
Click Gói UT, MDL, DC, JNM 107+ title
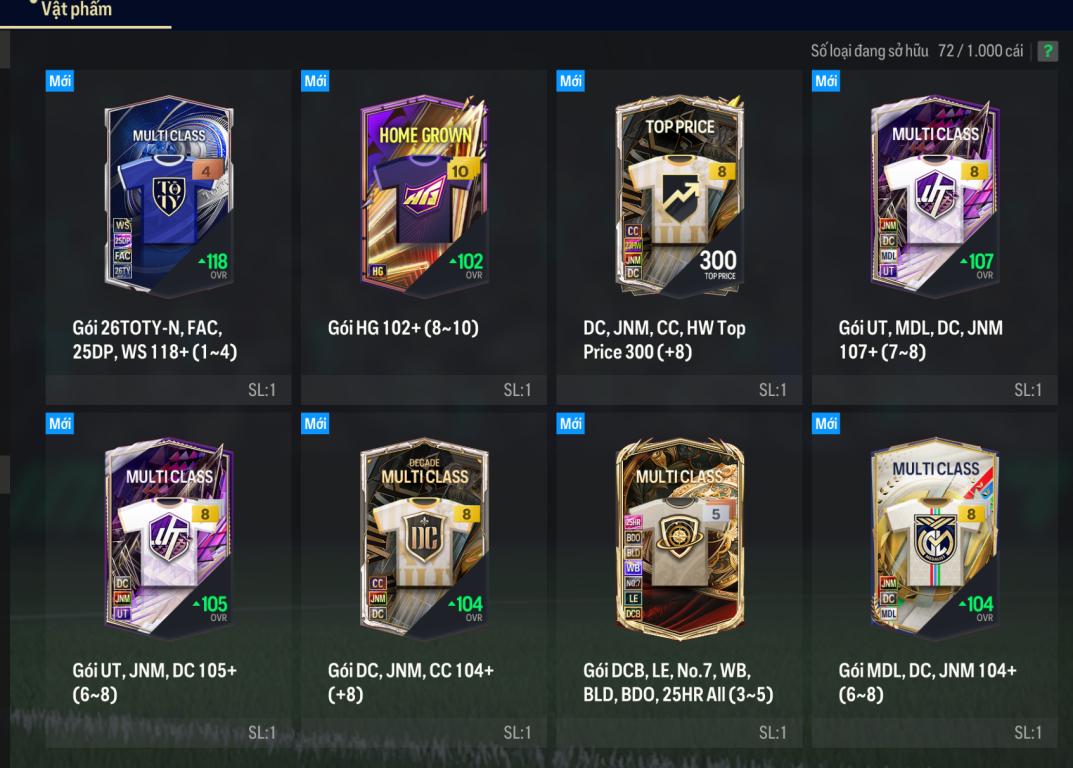point(921,340)
